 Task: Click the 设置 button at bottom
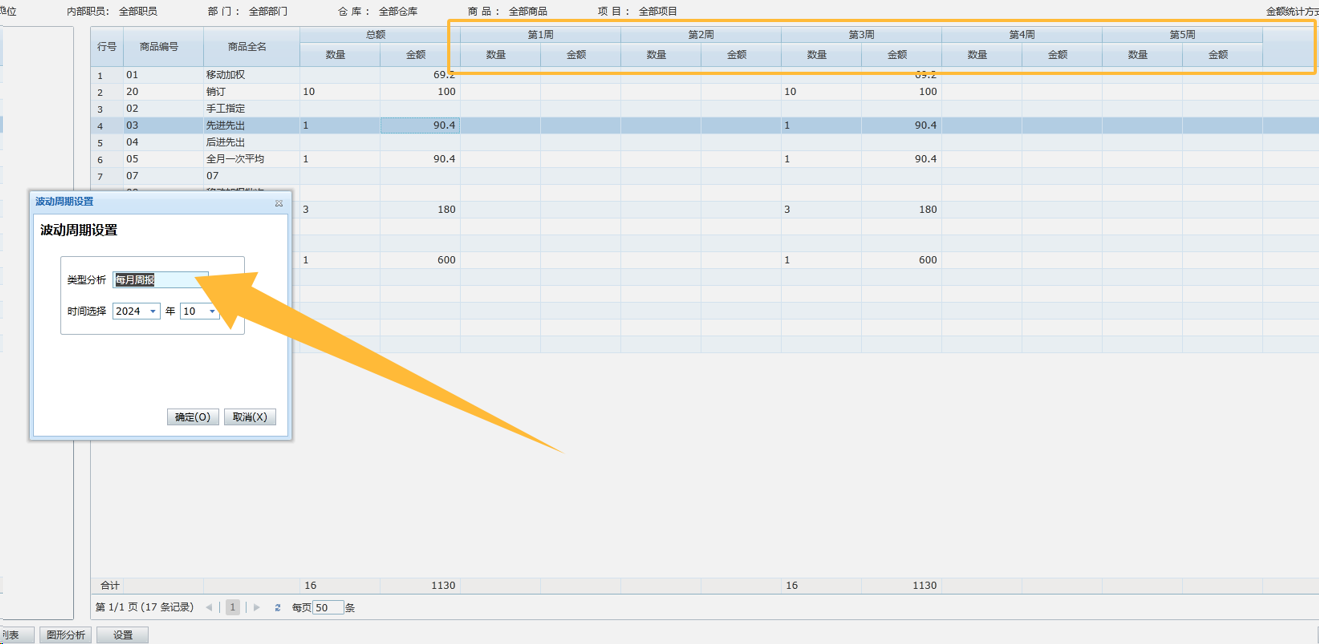pos(122,635)
